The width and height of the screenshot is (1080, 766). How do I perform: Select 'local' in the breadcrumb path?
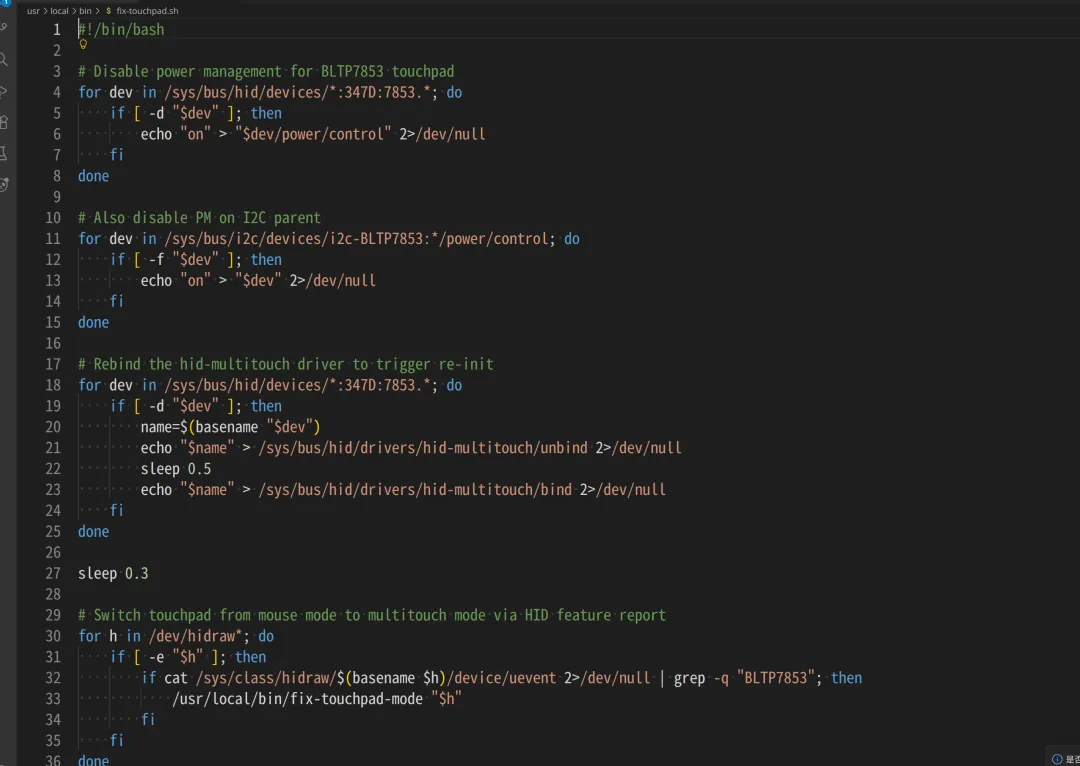(x=59, y=11)
